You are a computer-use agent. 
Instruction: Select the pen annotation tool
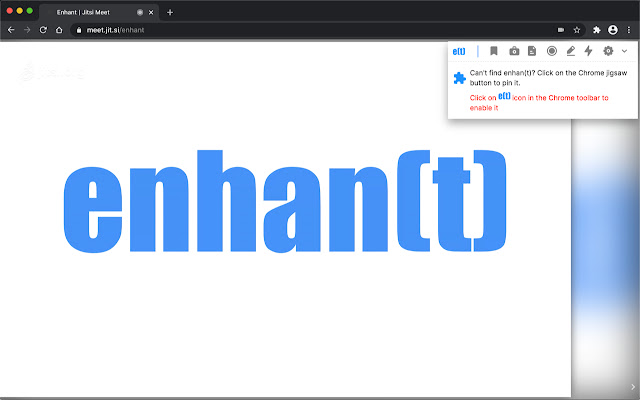[x=570, y=51]
